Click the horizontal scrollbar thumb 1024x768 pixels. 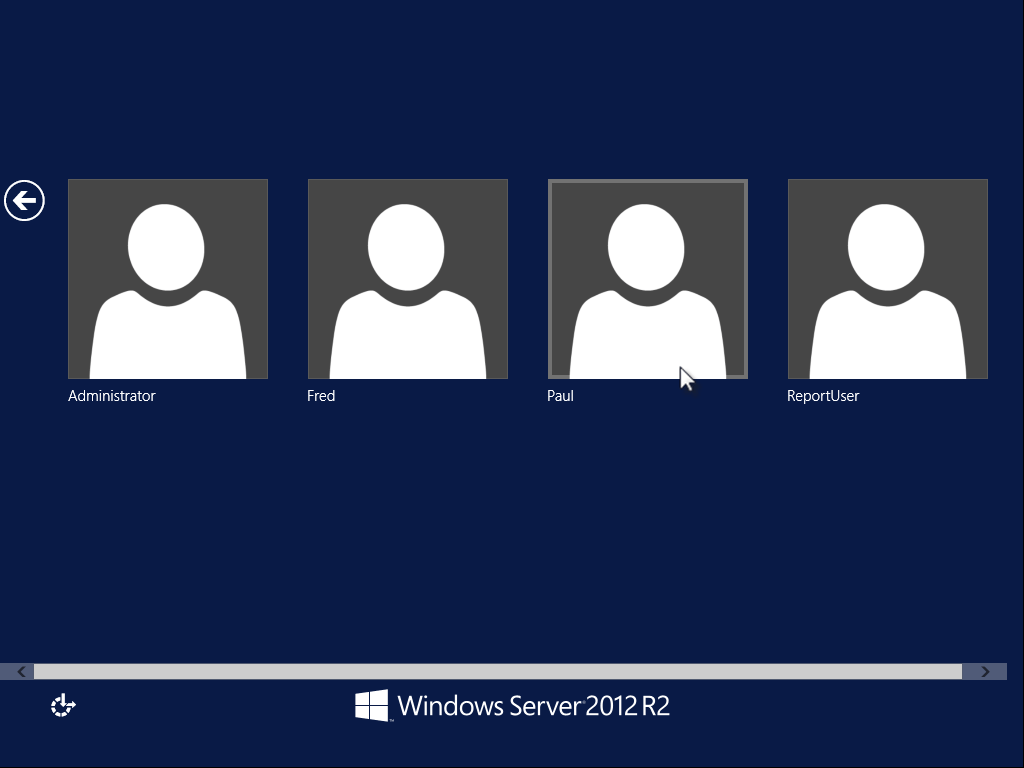pyautogui.click(x=498, y=671)
